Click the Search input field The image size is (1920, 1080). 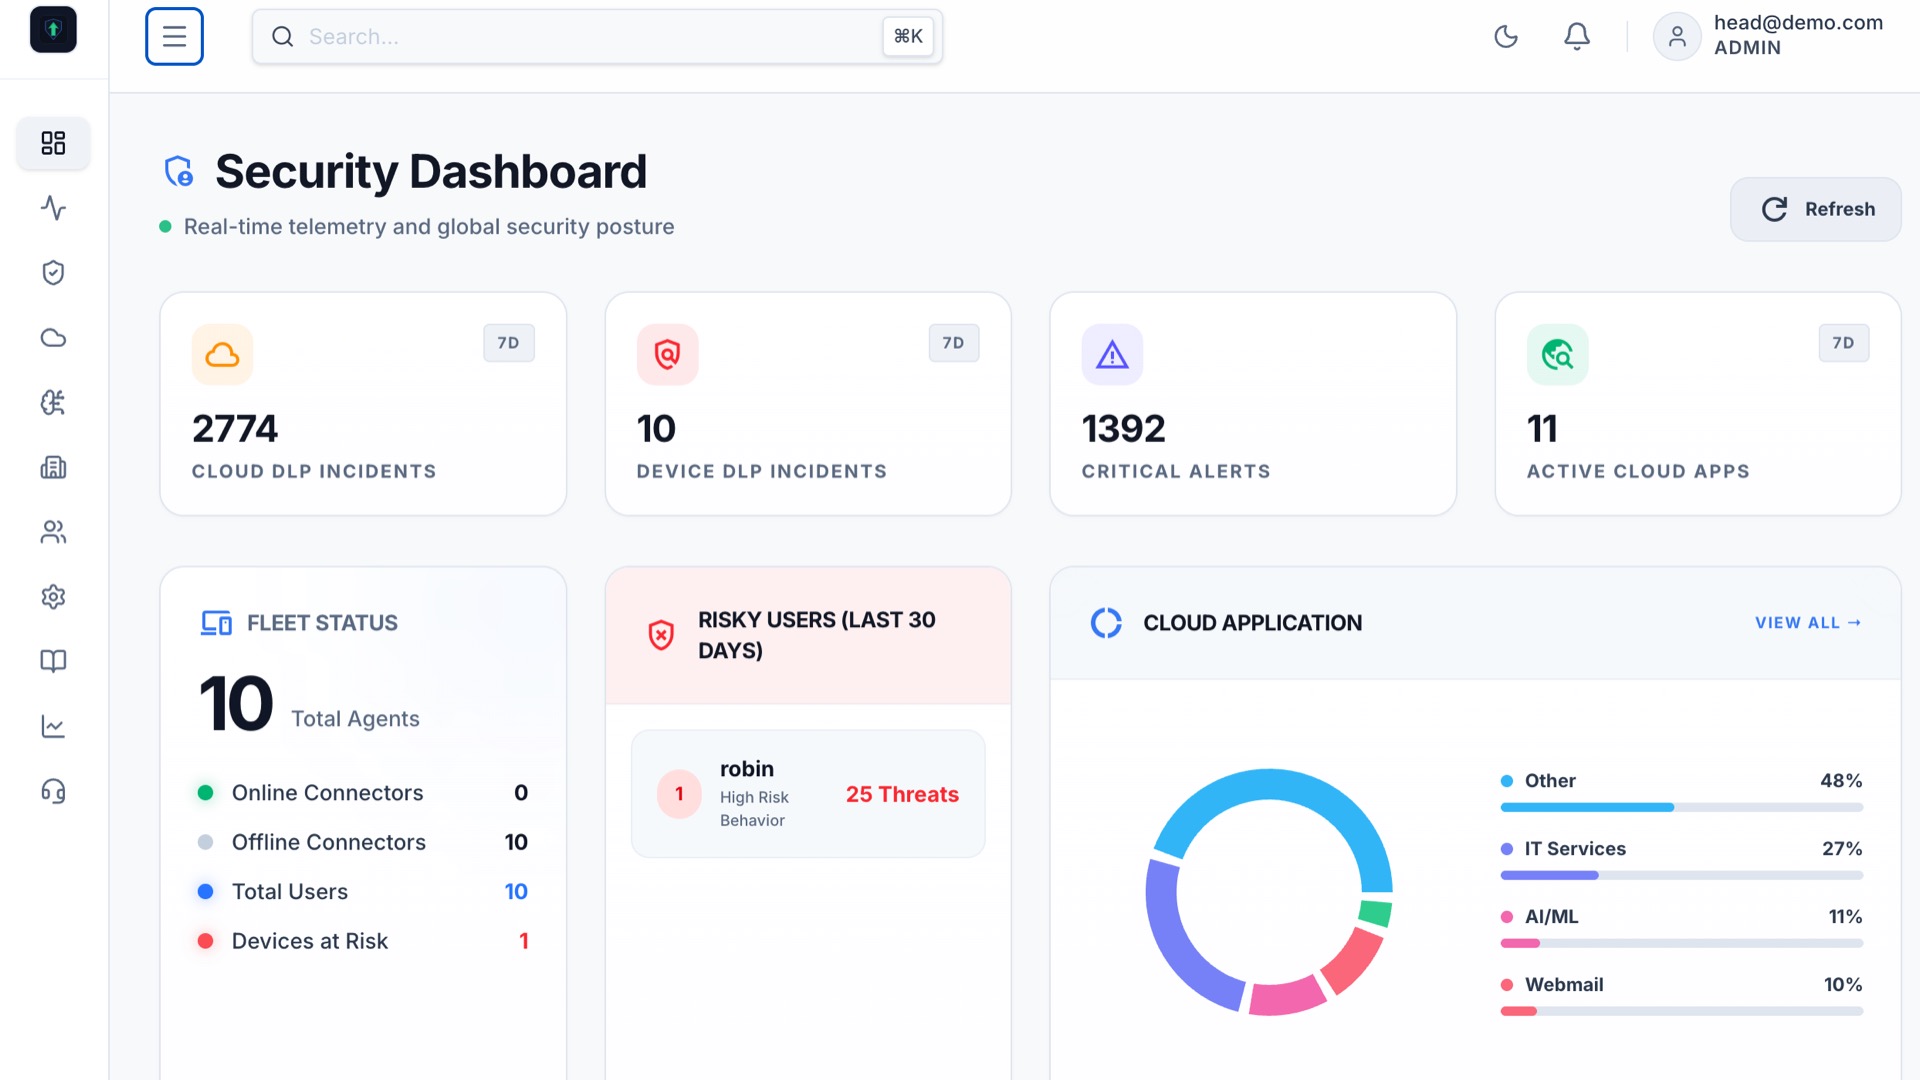597,36
